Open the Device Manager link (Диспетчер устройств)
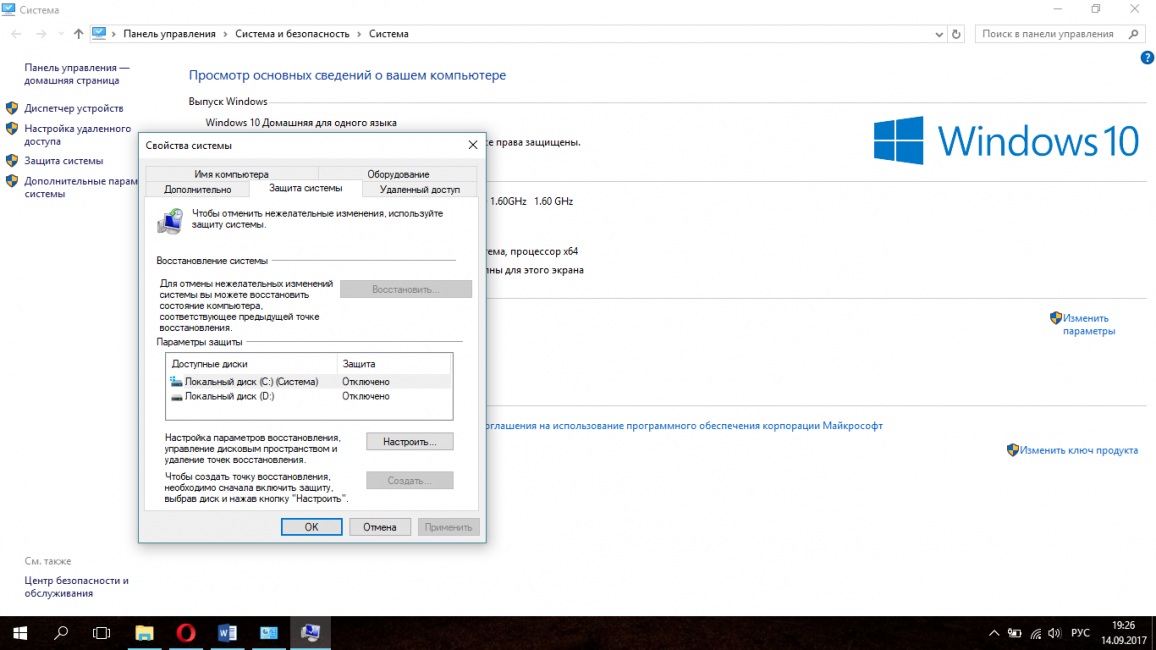The height and width of the screenshot is (650, 1156). pos(74,108)
